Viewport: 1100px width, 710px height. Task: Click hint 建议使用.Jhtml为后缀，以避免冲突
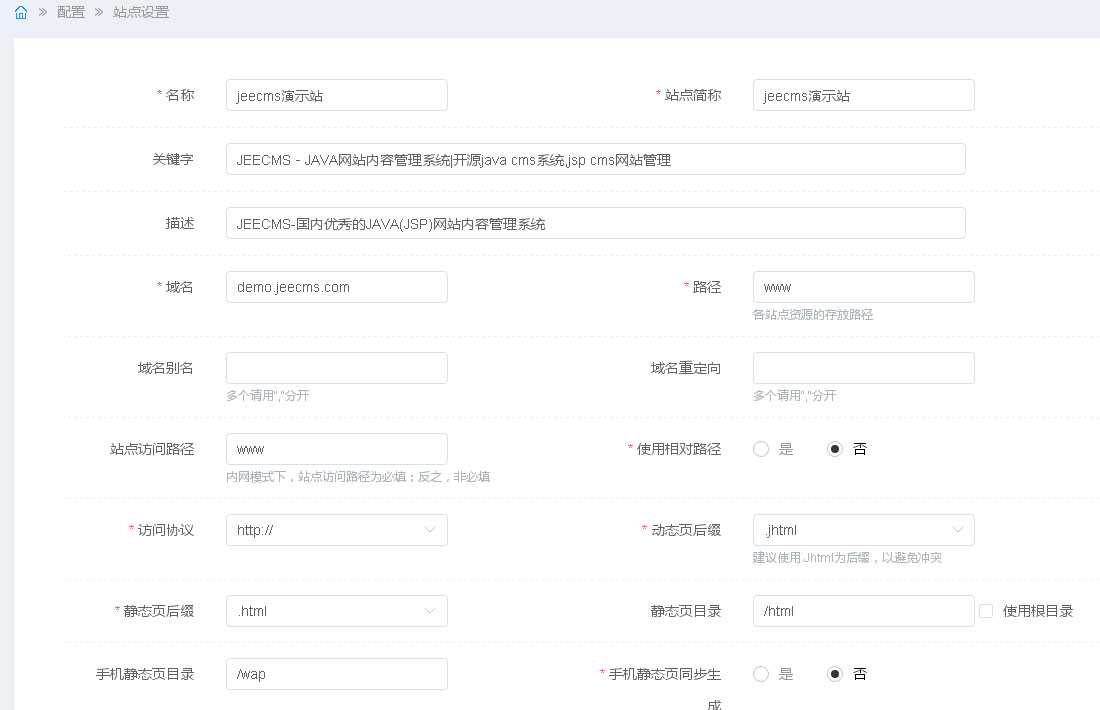847,557
